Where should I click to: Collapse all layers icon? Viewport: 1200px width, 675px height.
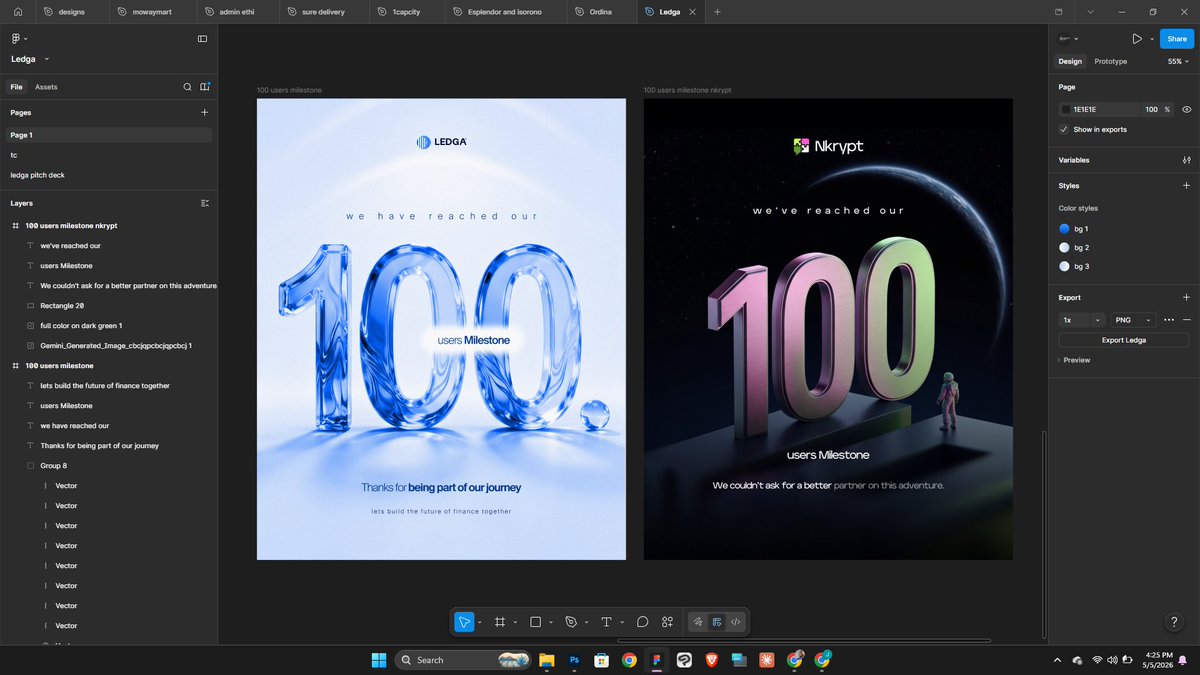[x=204, y=203]
